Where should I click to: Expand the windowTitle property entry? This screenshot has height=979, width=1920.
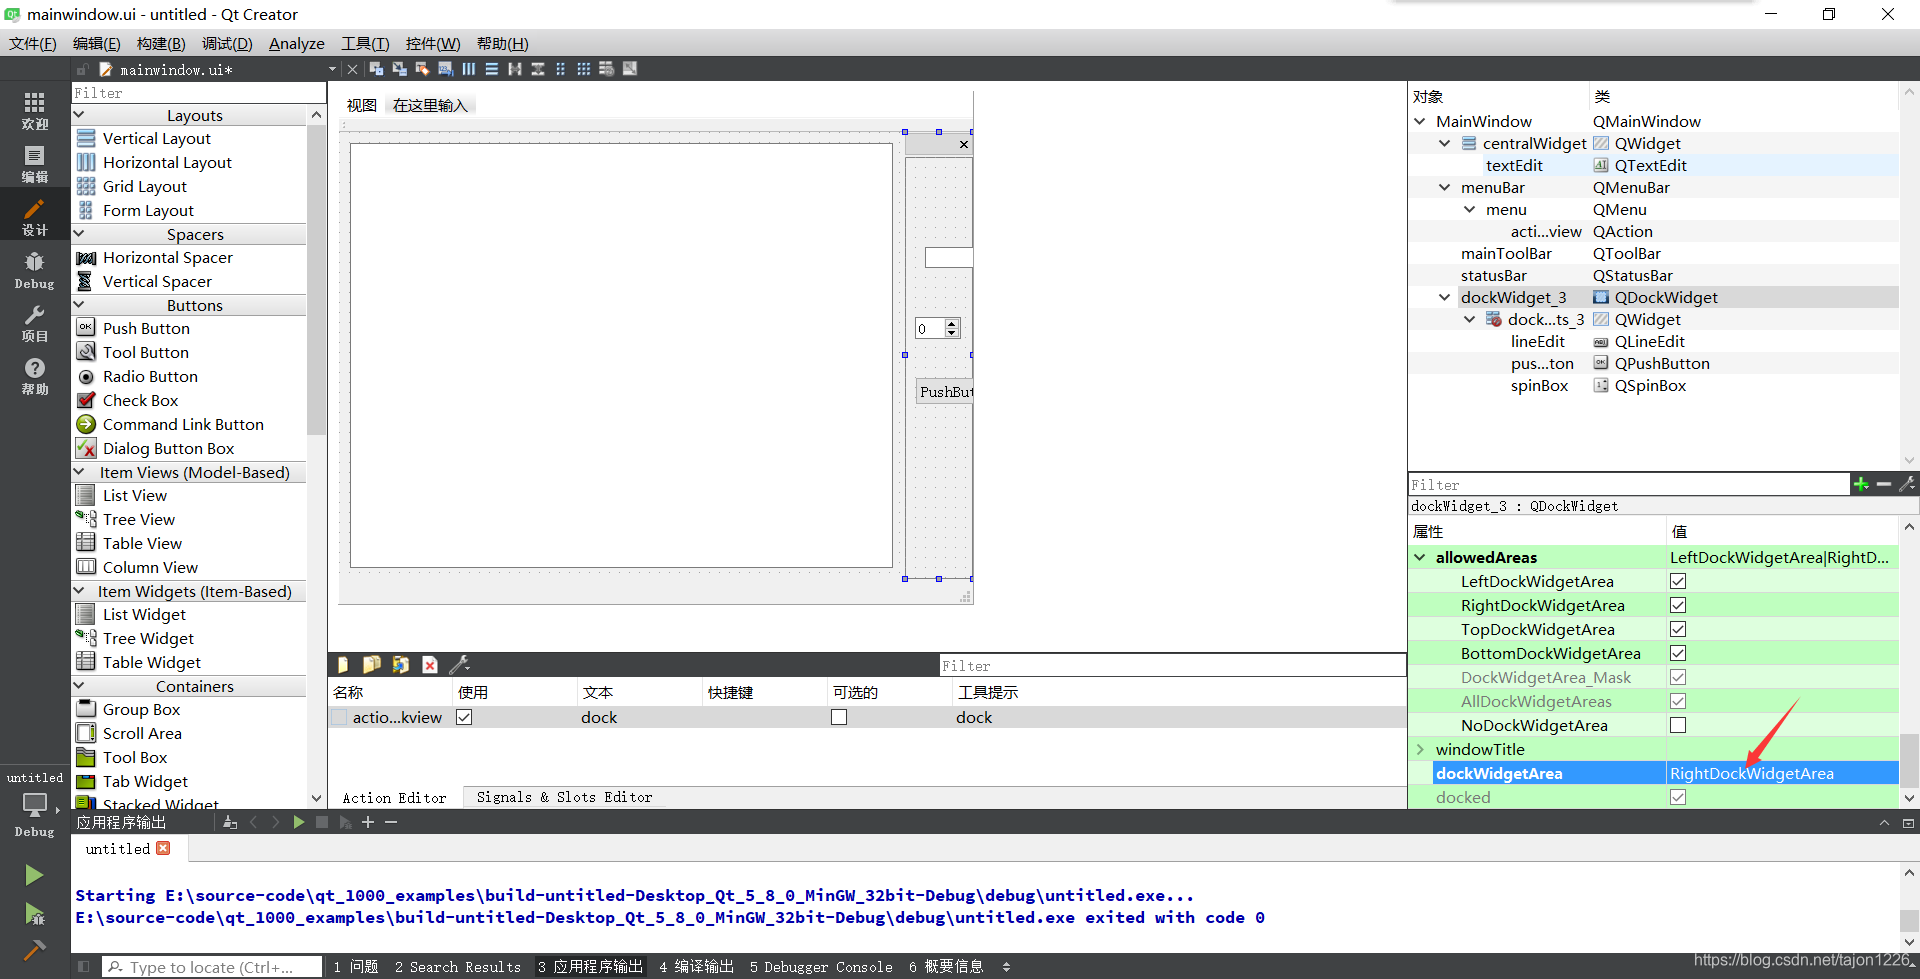1421,749
